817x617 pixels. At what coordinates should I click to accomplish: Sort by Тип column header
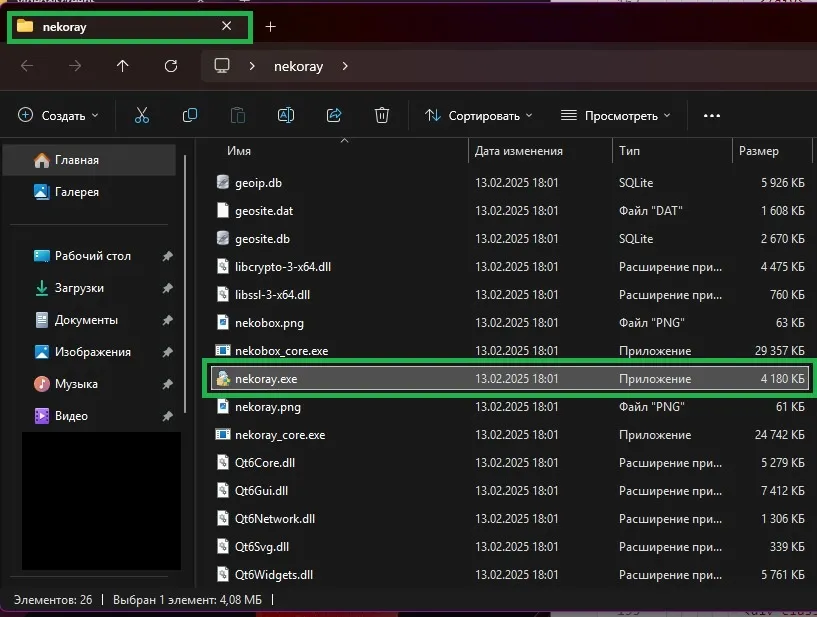[x=629, y=151]
